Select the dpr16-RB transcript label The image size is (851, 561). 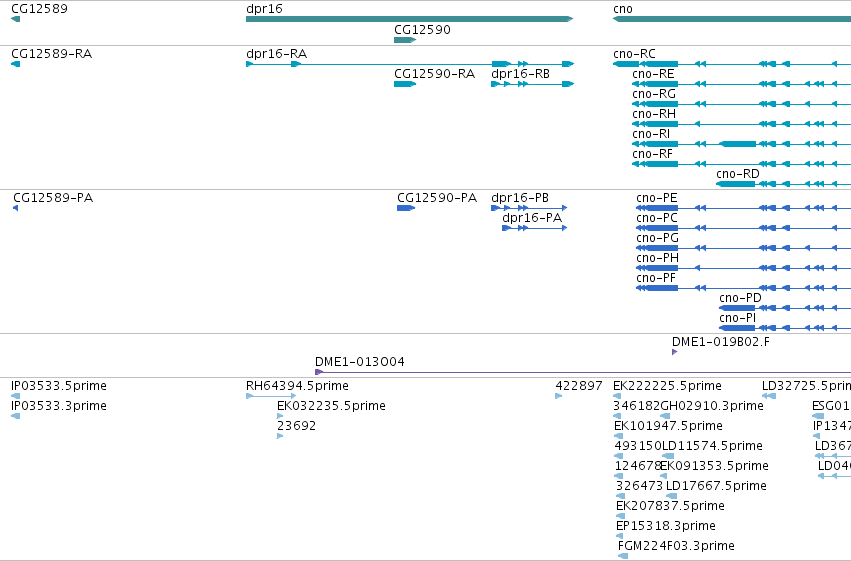tap(520, 74)
